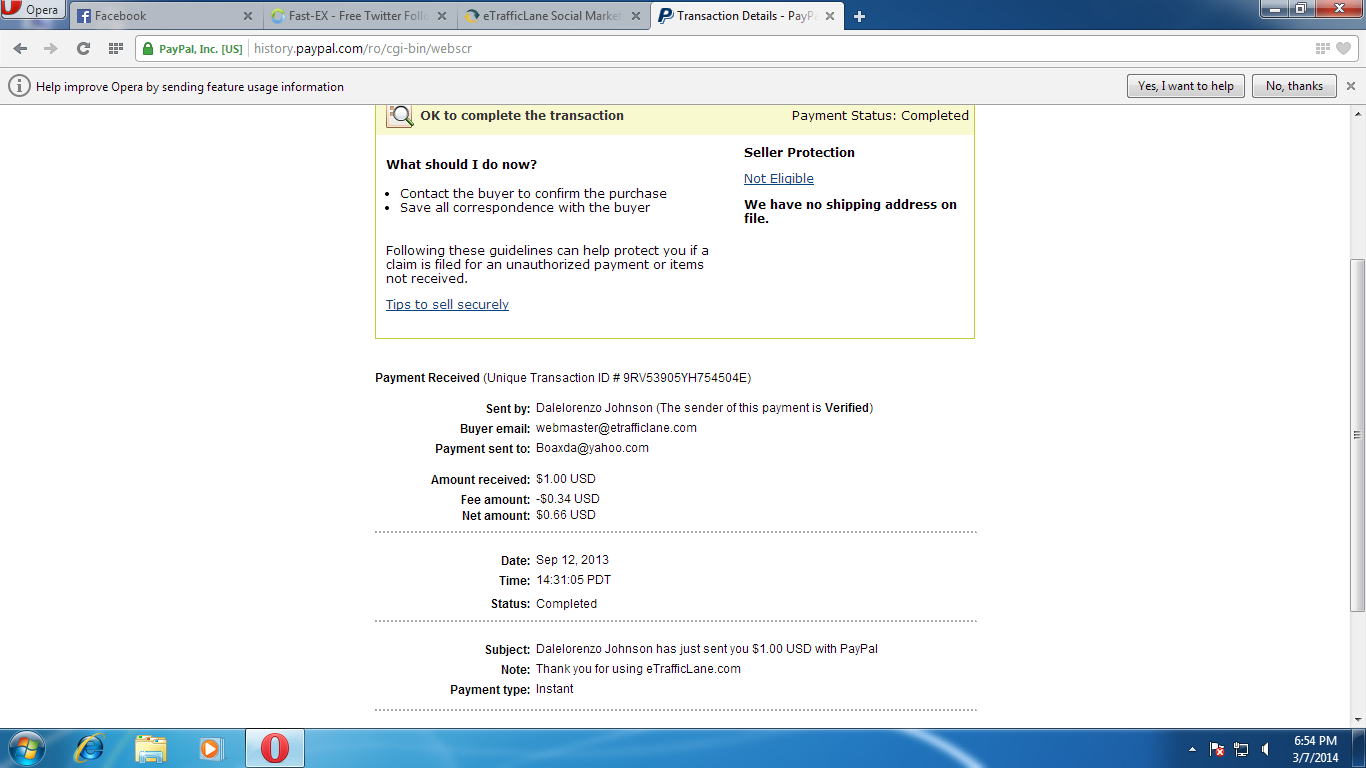1366x768 pixels.
Task: Click the page vertical scrollbar thumb
Action: click(x=1357, y=435)
